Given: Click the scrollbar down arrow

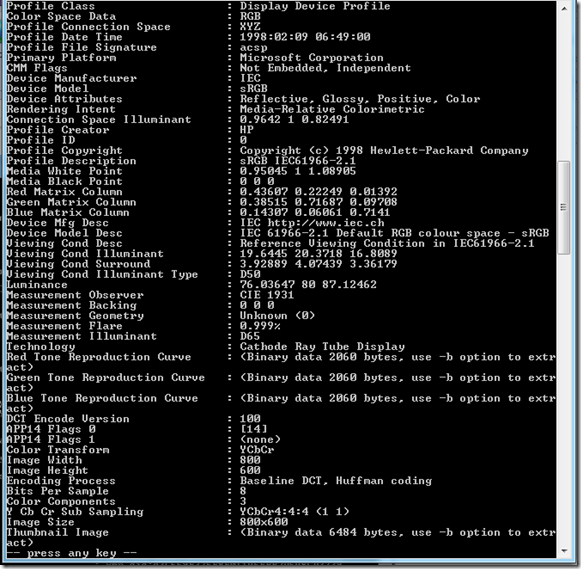Looking at the screenshot, I should point(564,551).
